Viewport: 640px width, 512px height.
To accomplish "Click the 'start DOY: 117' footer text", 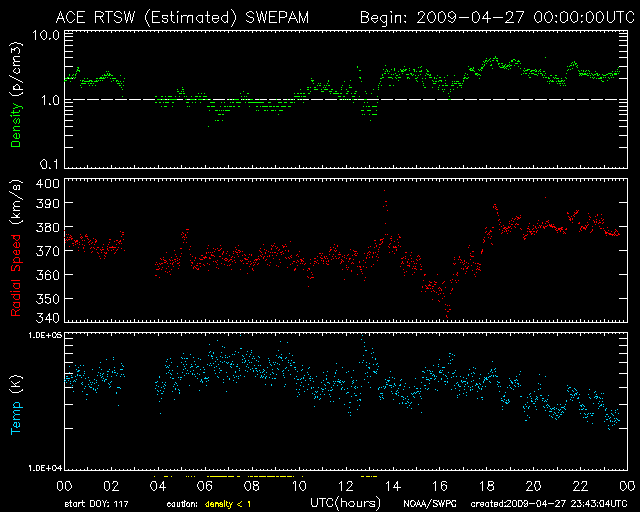I will coord(96,504).
